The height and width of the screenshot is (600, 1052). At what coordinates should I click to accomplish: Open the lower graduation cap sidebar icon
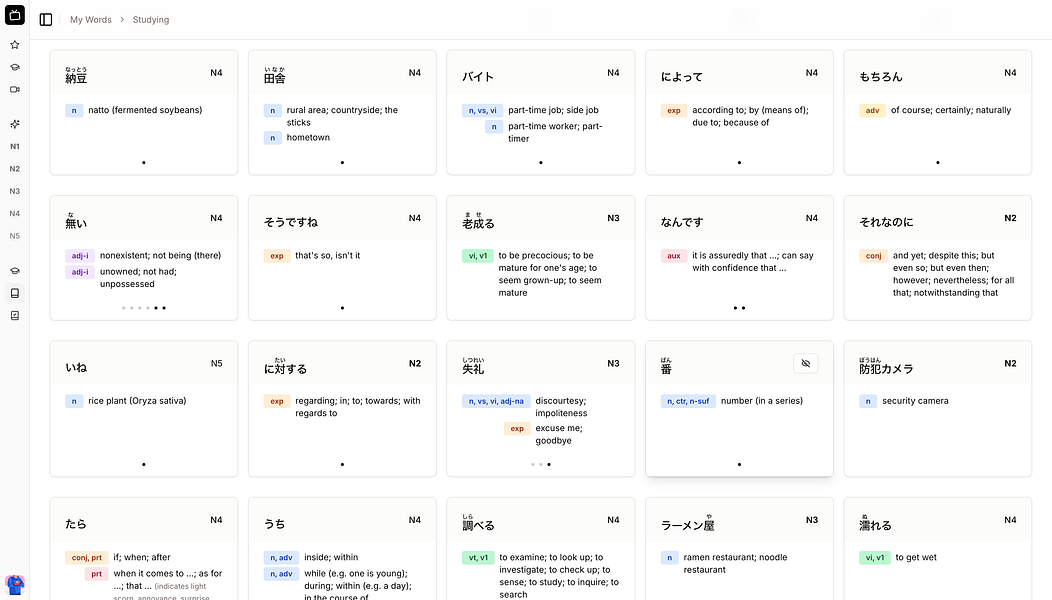point(15,271)
